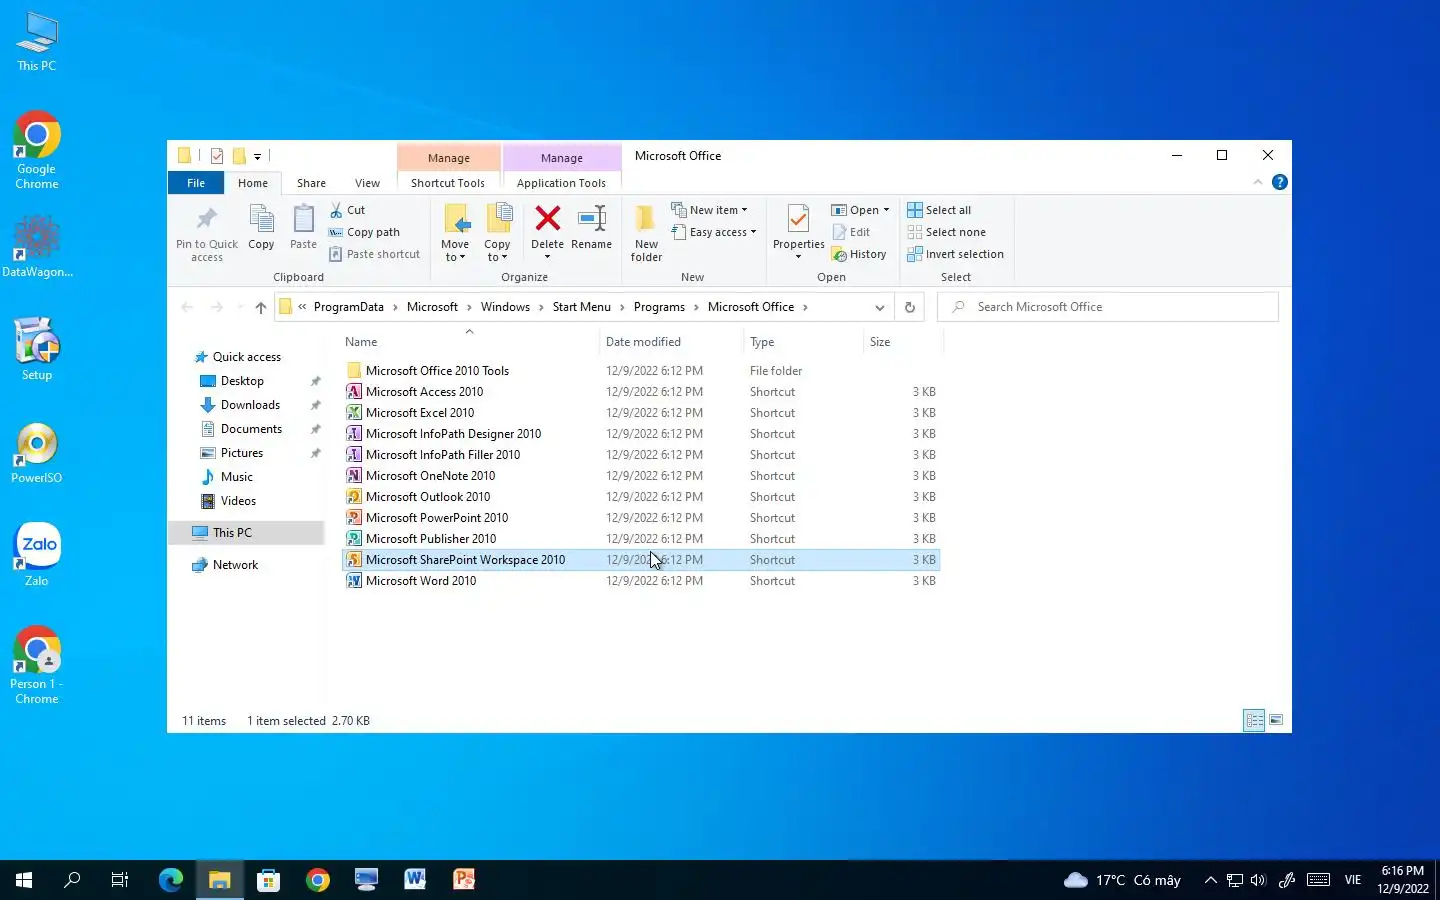Screen dimensions: 1440x900
Task: Open Customize Quick Access Toolbar dropdown
Action: [257, 156]
